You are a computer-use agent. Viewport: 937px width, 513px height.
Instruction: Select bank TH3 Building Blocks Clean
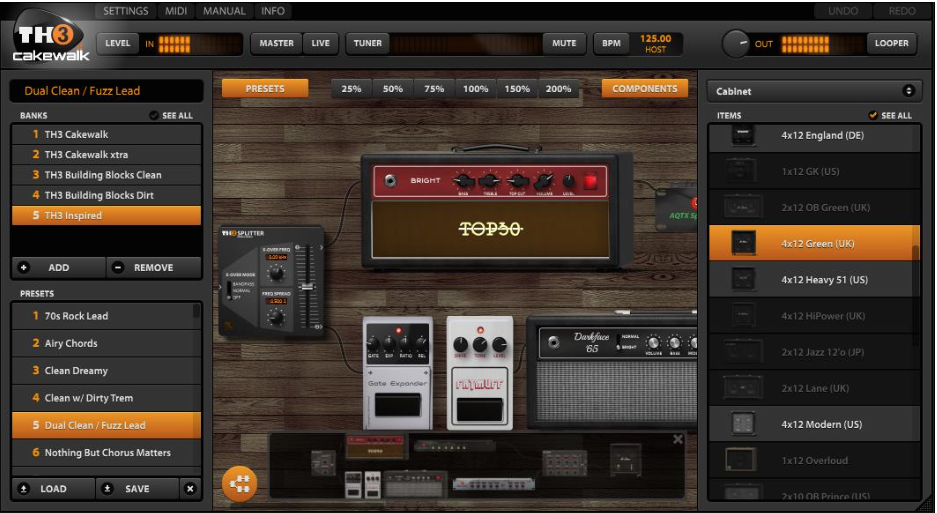pyautogui.click(x=106, y=175)
